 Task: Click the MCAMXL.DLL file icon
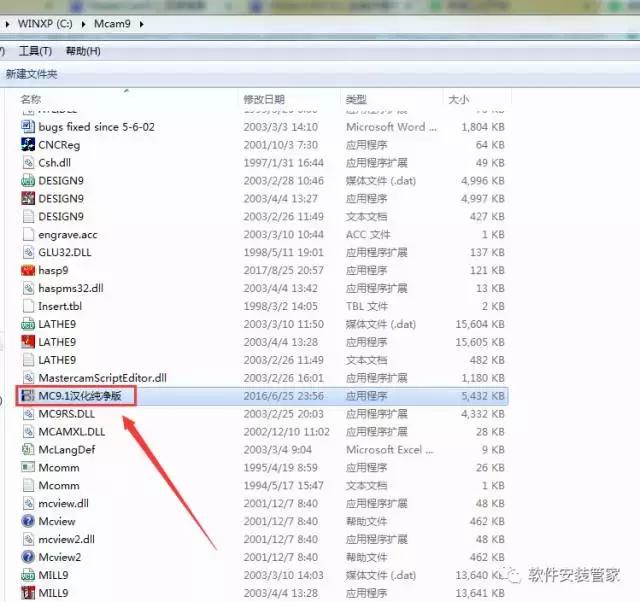pyautogui.click(x=28, y=432)
